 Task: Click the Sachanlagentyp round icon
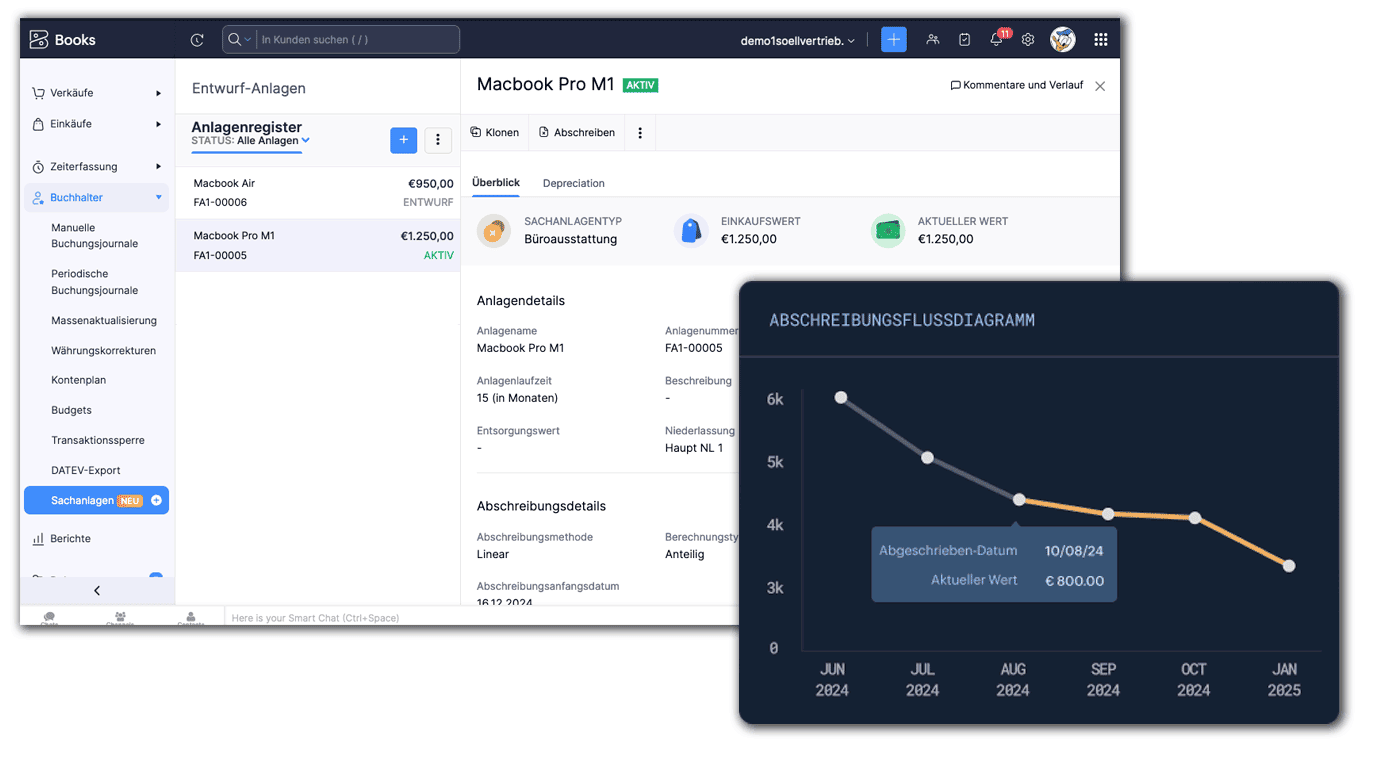coord(494,231)
